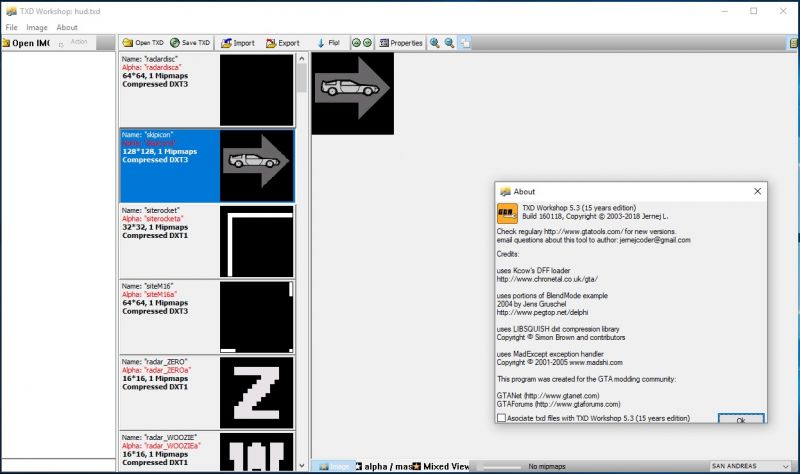Click the jernejcoder@gmail.com email text
This screenshot has height=474, width=800.
coord(655,240)
